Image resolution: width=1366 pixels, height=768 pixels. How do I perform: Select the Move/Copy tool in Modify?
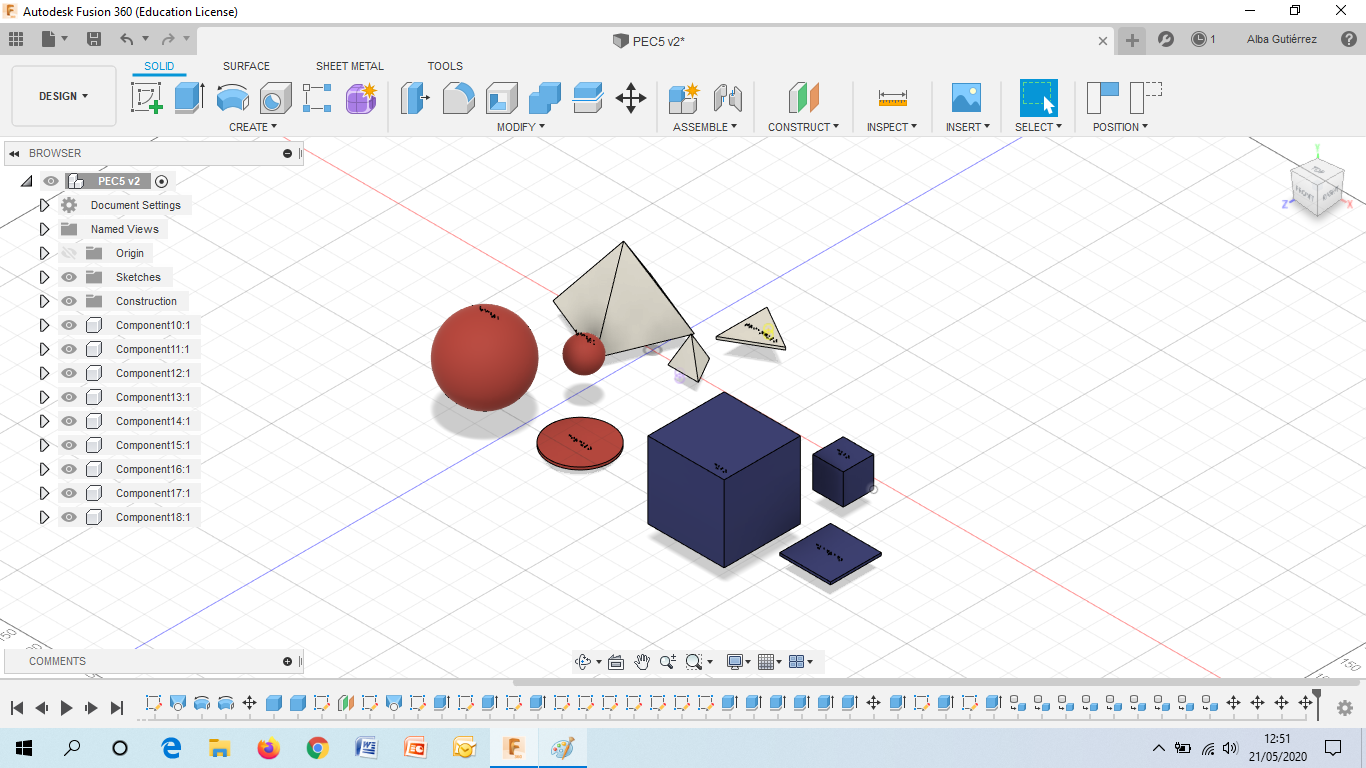click(631, 98)
